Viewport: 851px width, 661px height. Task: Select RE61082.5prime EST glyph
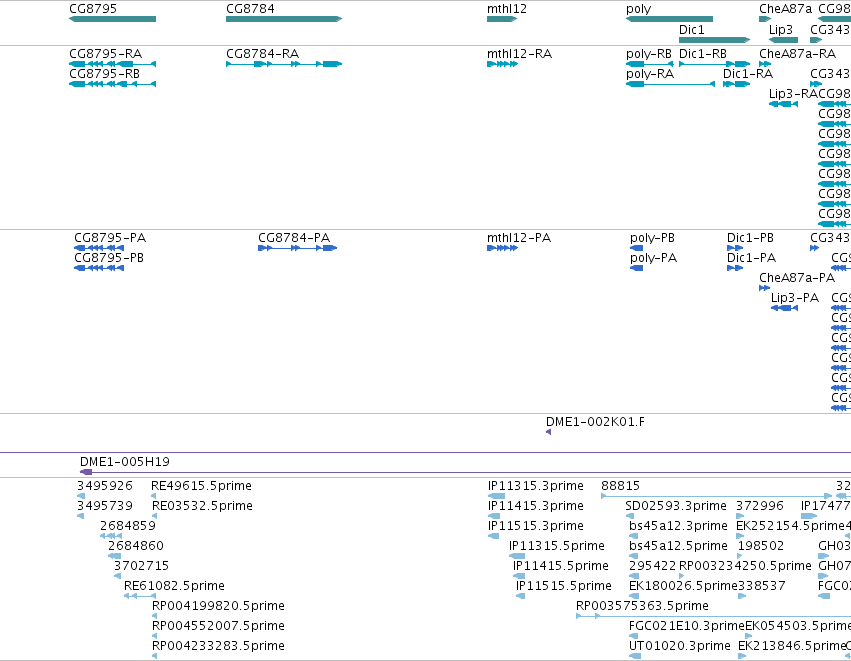tap(140, 596)
